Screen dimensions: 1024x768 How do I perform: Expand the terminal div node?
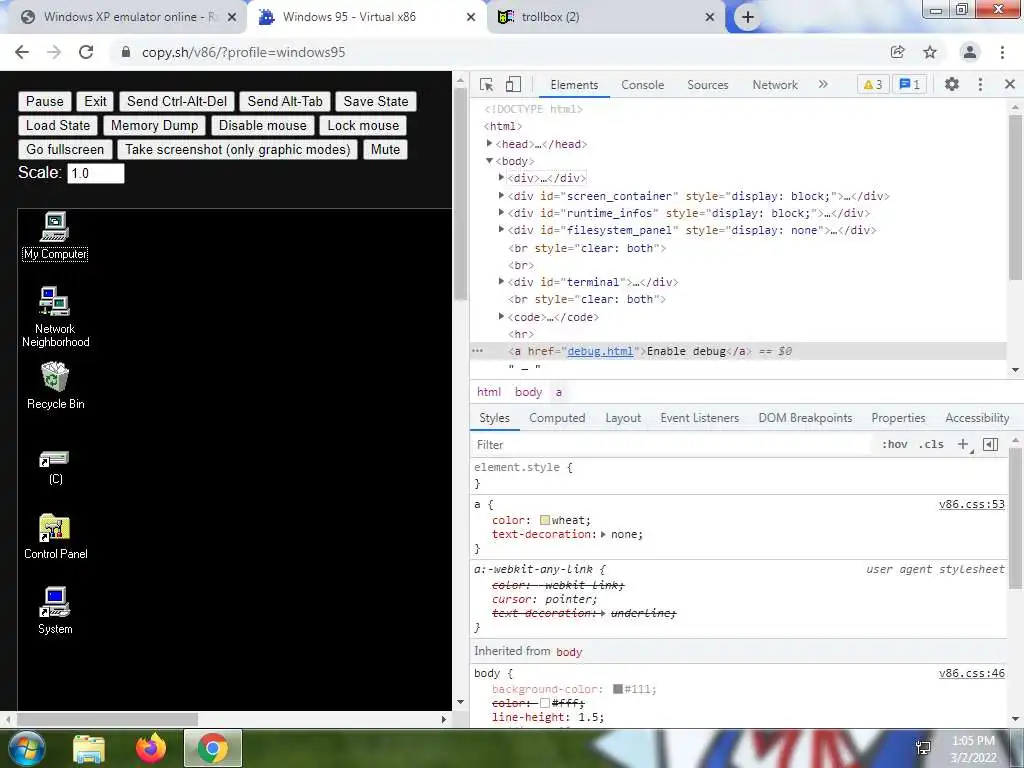pyautogui.click(x=501, y=281)
